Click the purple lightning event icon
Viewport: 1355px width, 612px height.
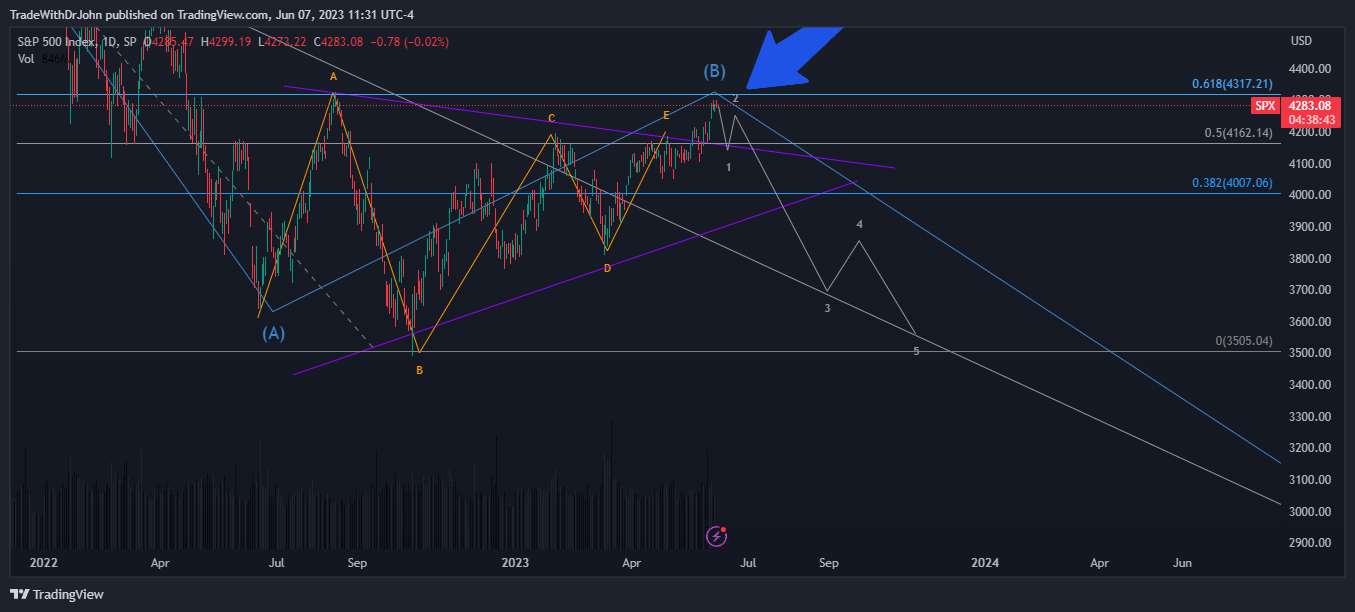pyautogui.click(x=716, y=536)
